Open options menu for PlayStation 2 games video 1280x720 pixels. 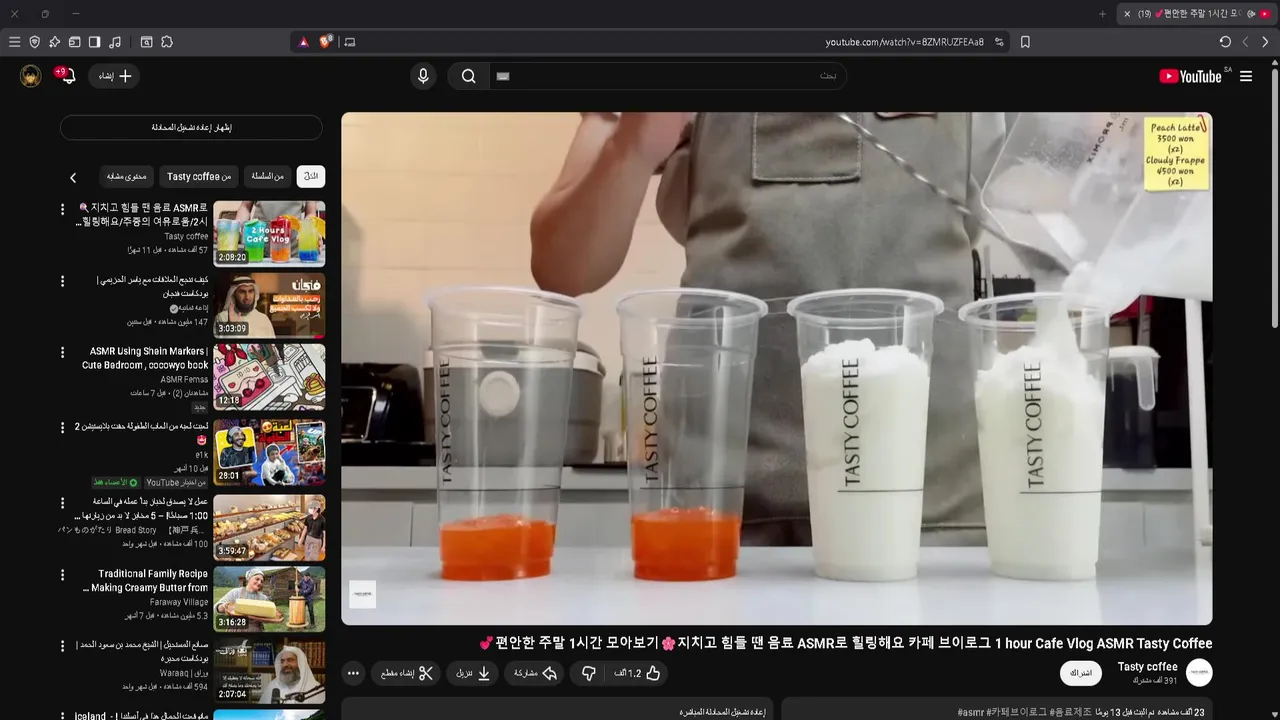62,428
